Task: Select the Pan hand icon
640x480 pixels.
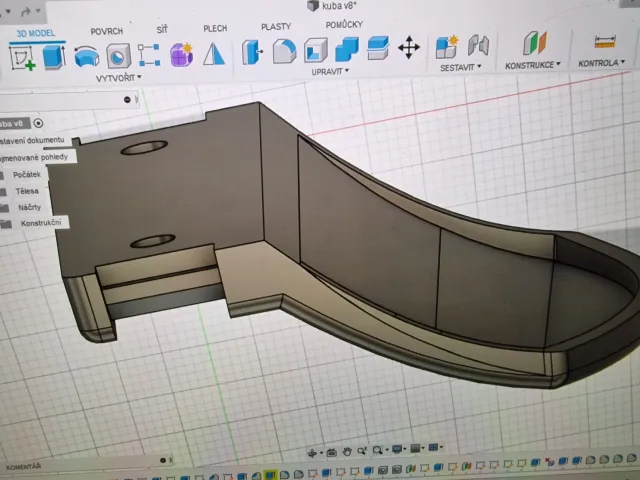Action: (x=347, y=451)
